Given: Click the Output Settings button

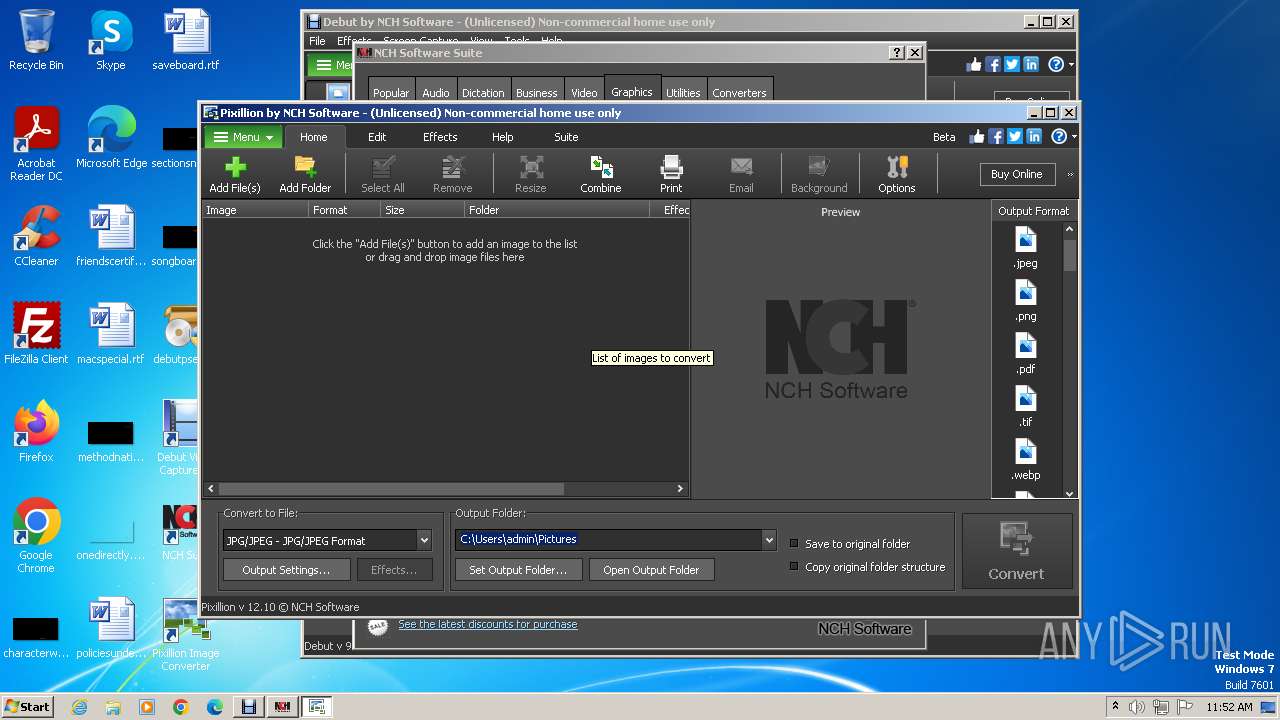Looking at the screenshot, I should point(286,570).
